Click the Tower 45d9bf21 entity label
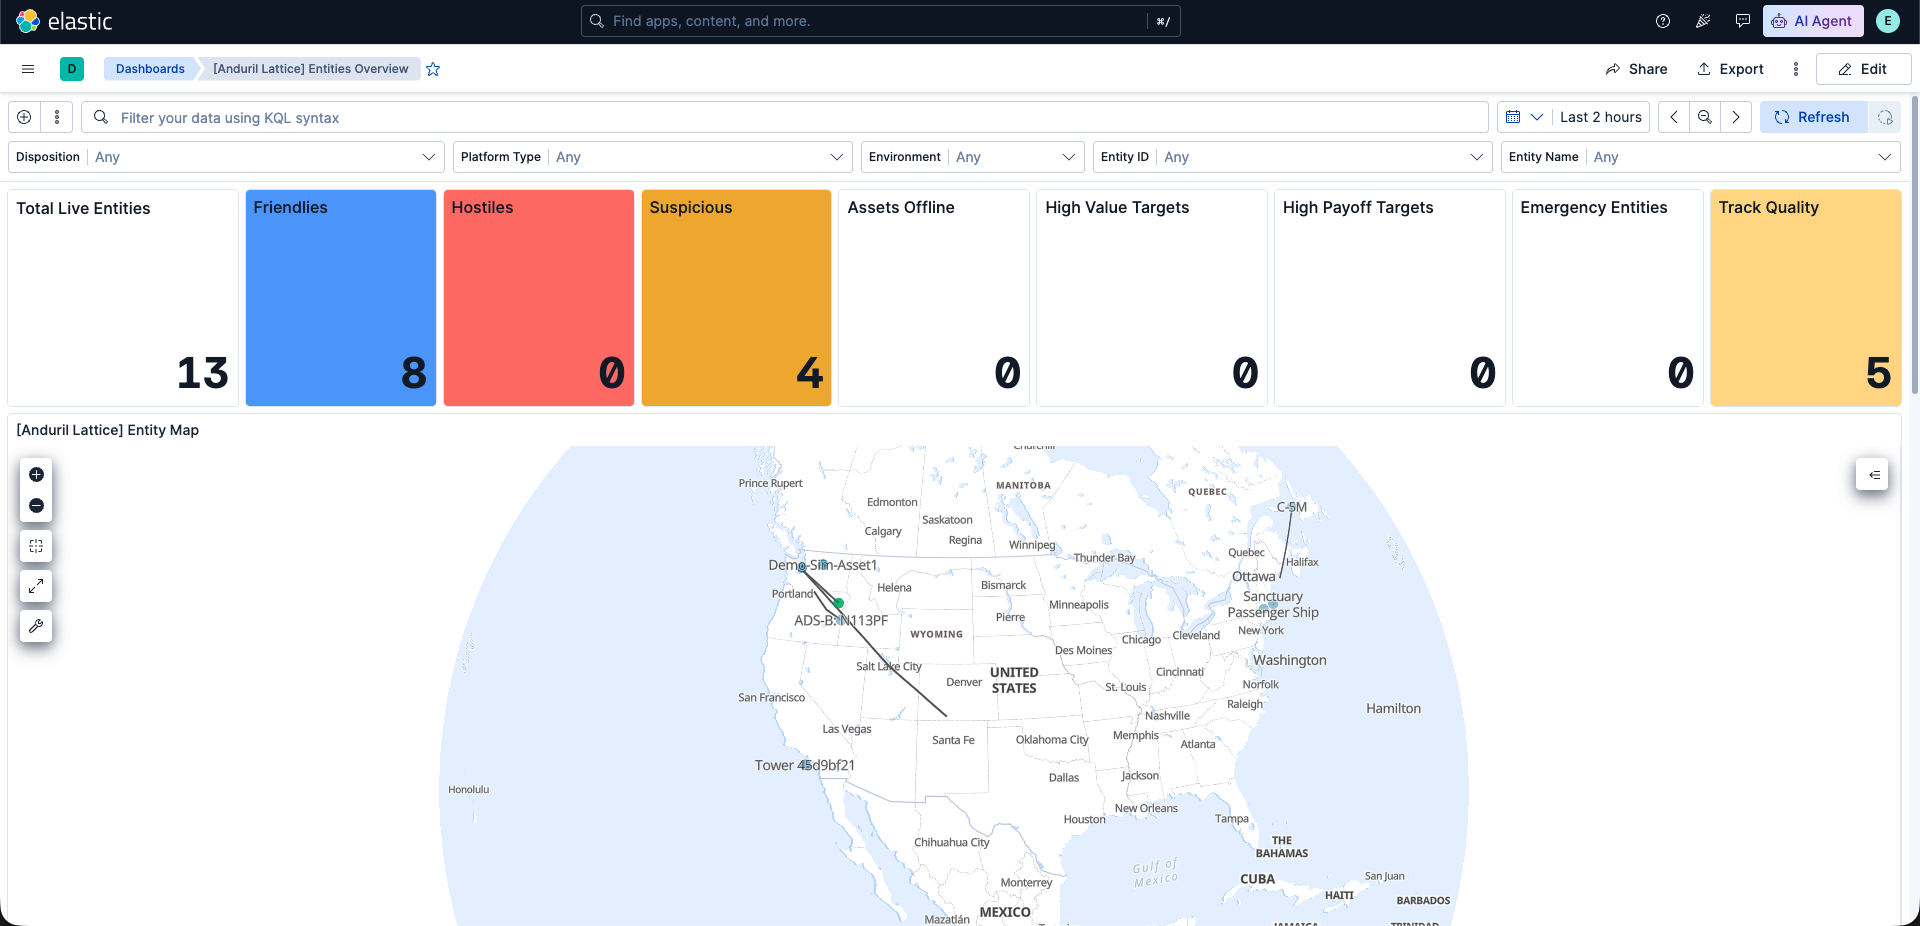This screenshot has width=1920, height=926. 805,765
